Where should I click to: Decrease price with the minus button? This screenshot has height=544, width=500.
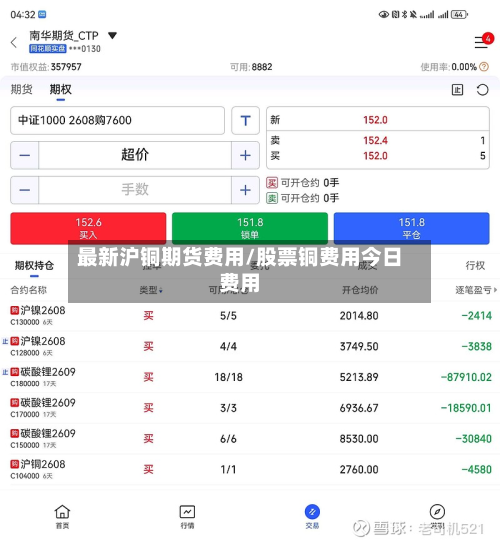24,155
